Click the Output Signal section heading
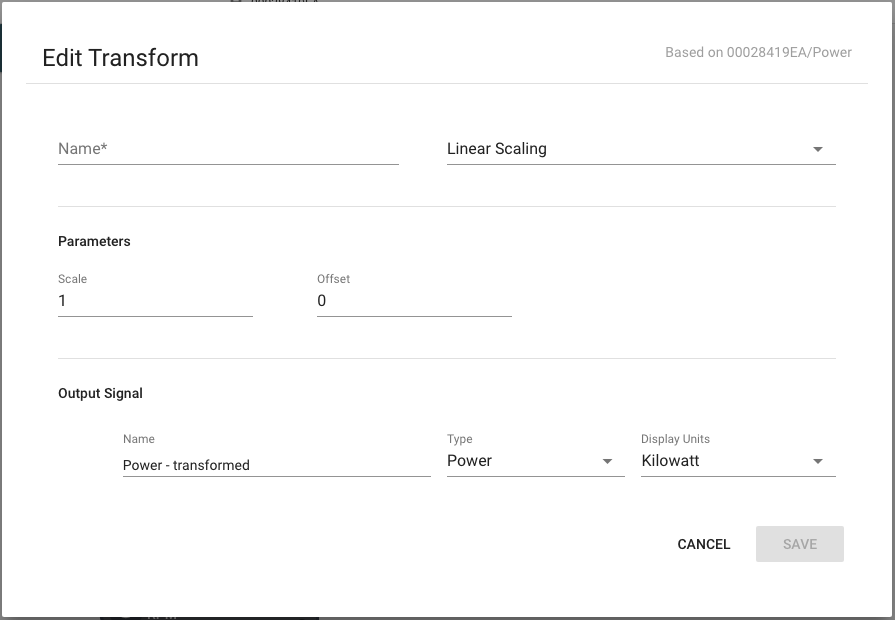 tap(100, 393)
